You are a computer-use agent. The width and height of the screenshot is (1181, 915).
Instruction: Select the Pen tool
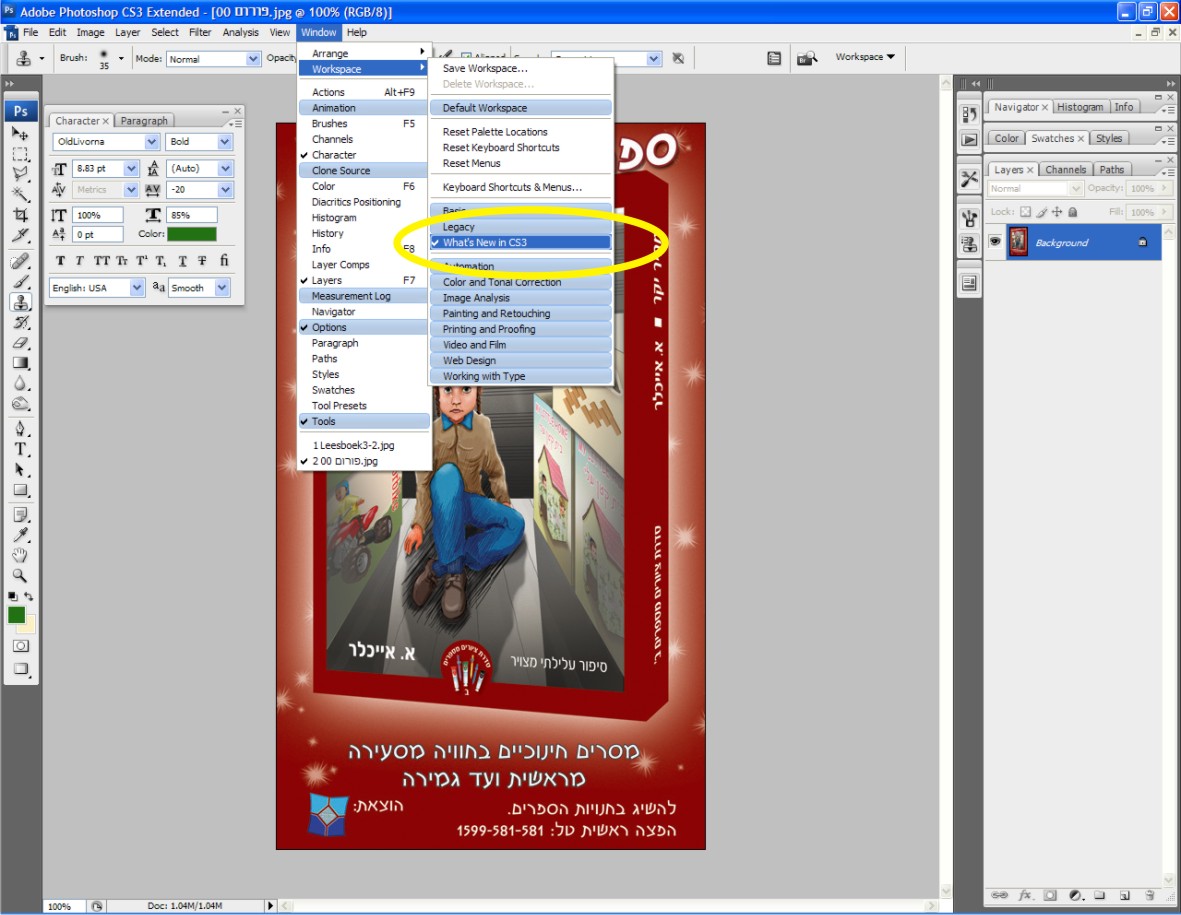coord(20,429)
